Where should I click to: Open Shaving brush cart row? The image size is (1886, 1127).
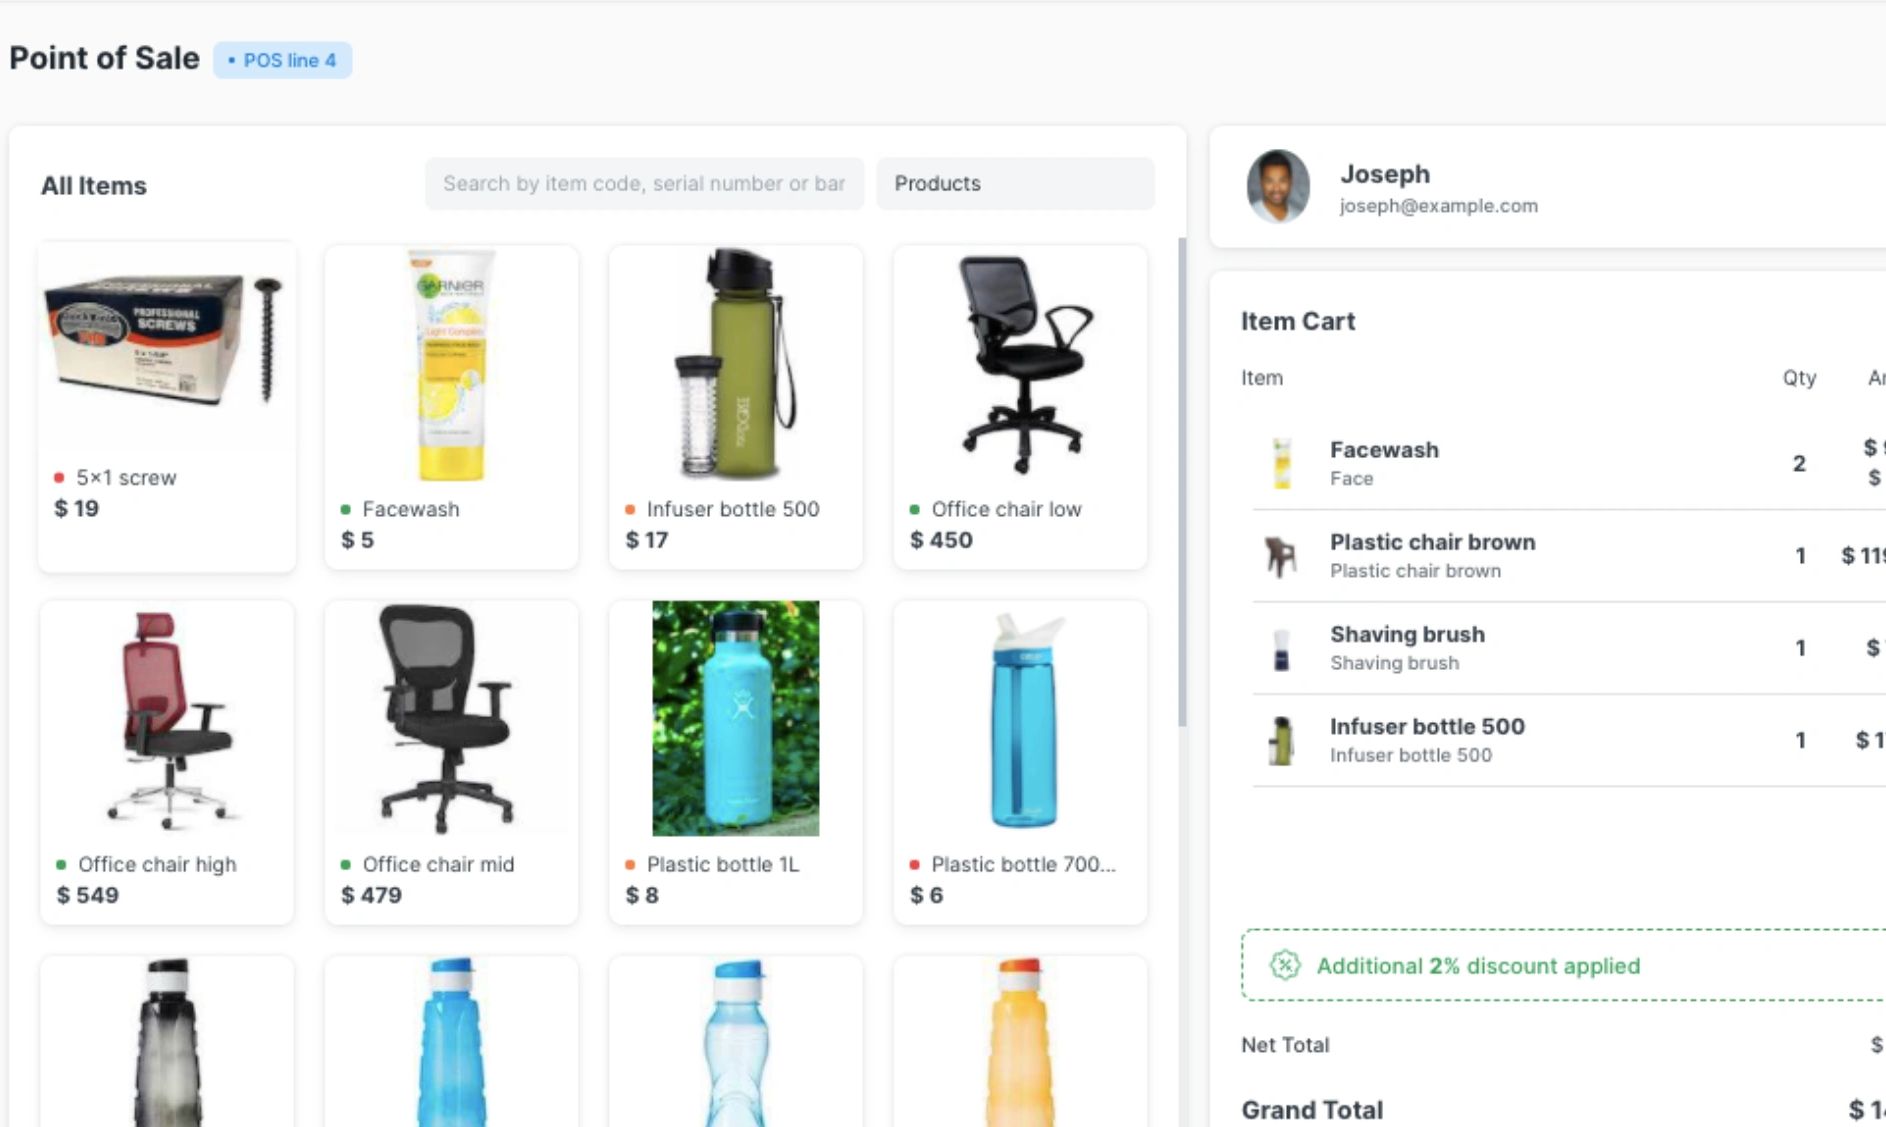pyautogui.click(x=1568, y=648)
